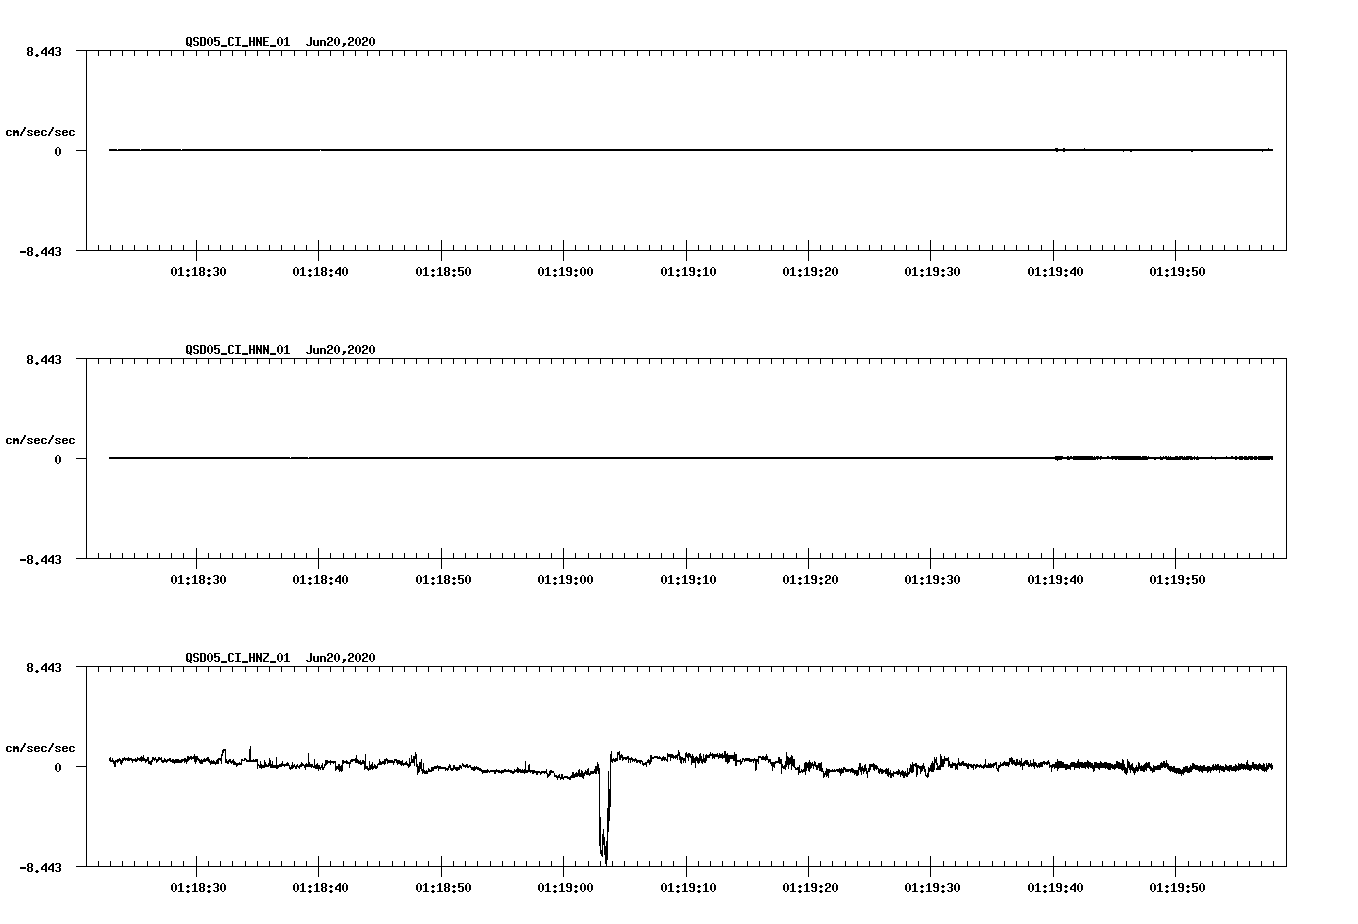Click the noisy signal onset in HNN trace
Image resolution: width=1358 pixels, height=924 pixels.
(x=1058, y=458)
